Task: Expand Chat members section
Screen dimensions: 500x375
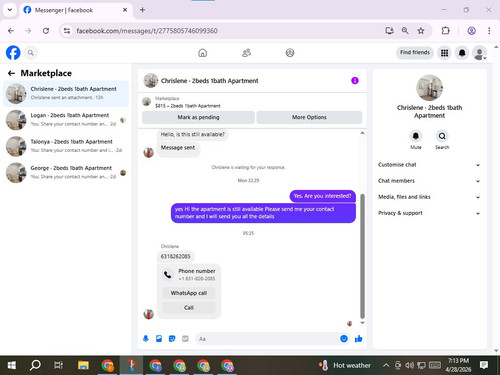Action: tap(429, 181)
